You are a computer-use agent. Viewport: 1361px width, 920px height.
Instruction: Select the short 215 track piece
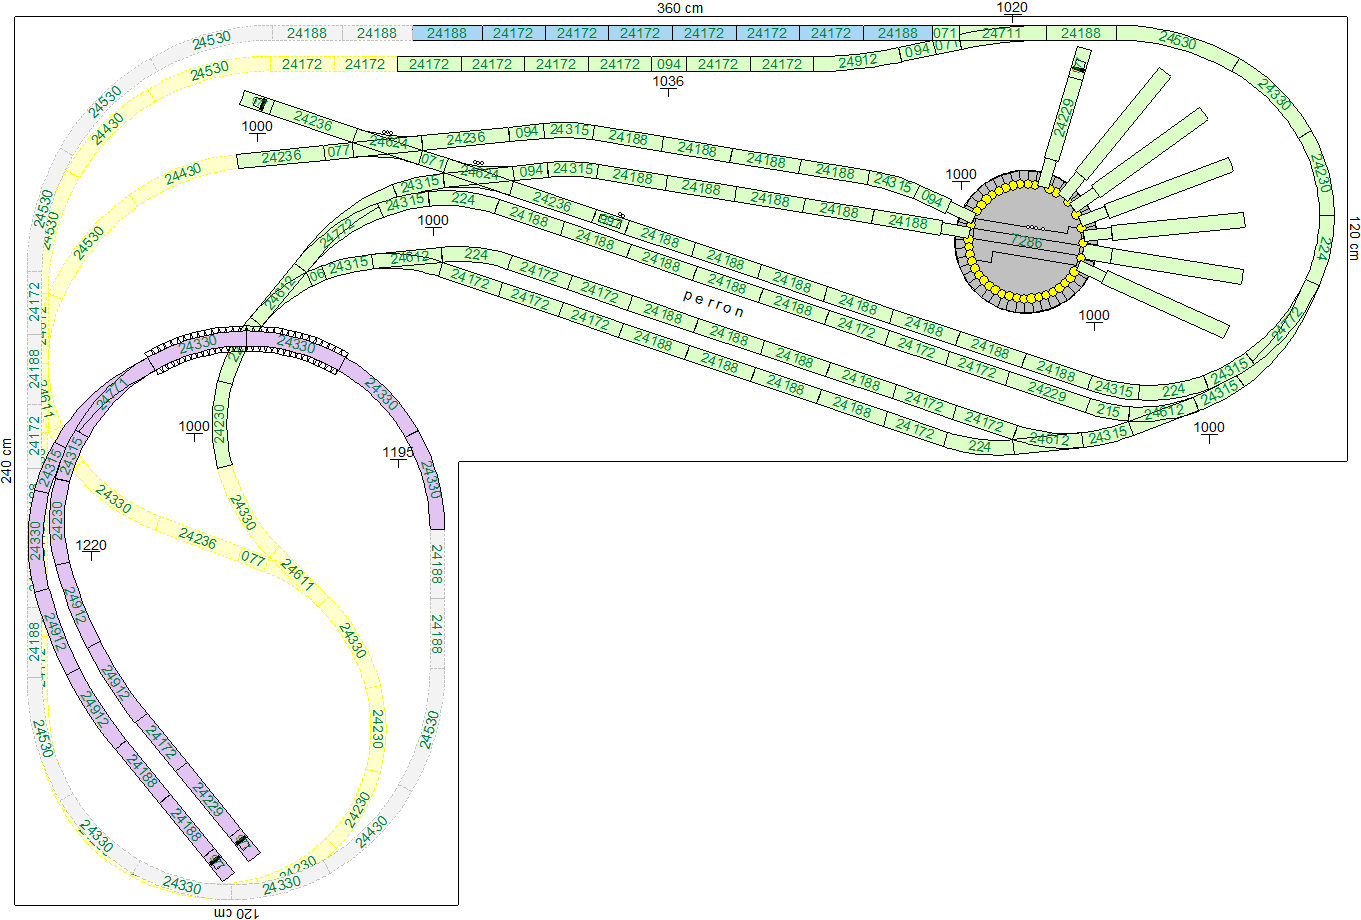(x=1108, y=410)
